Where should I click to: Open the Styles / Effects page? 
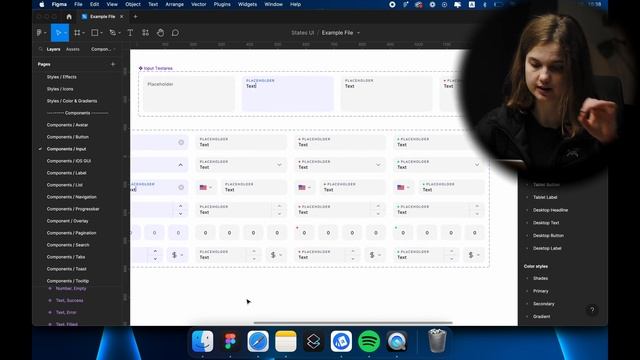tap(62, 77)
